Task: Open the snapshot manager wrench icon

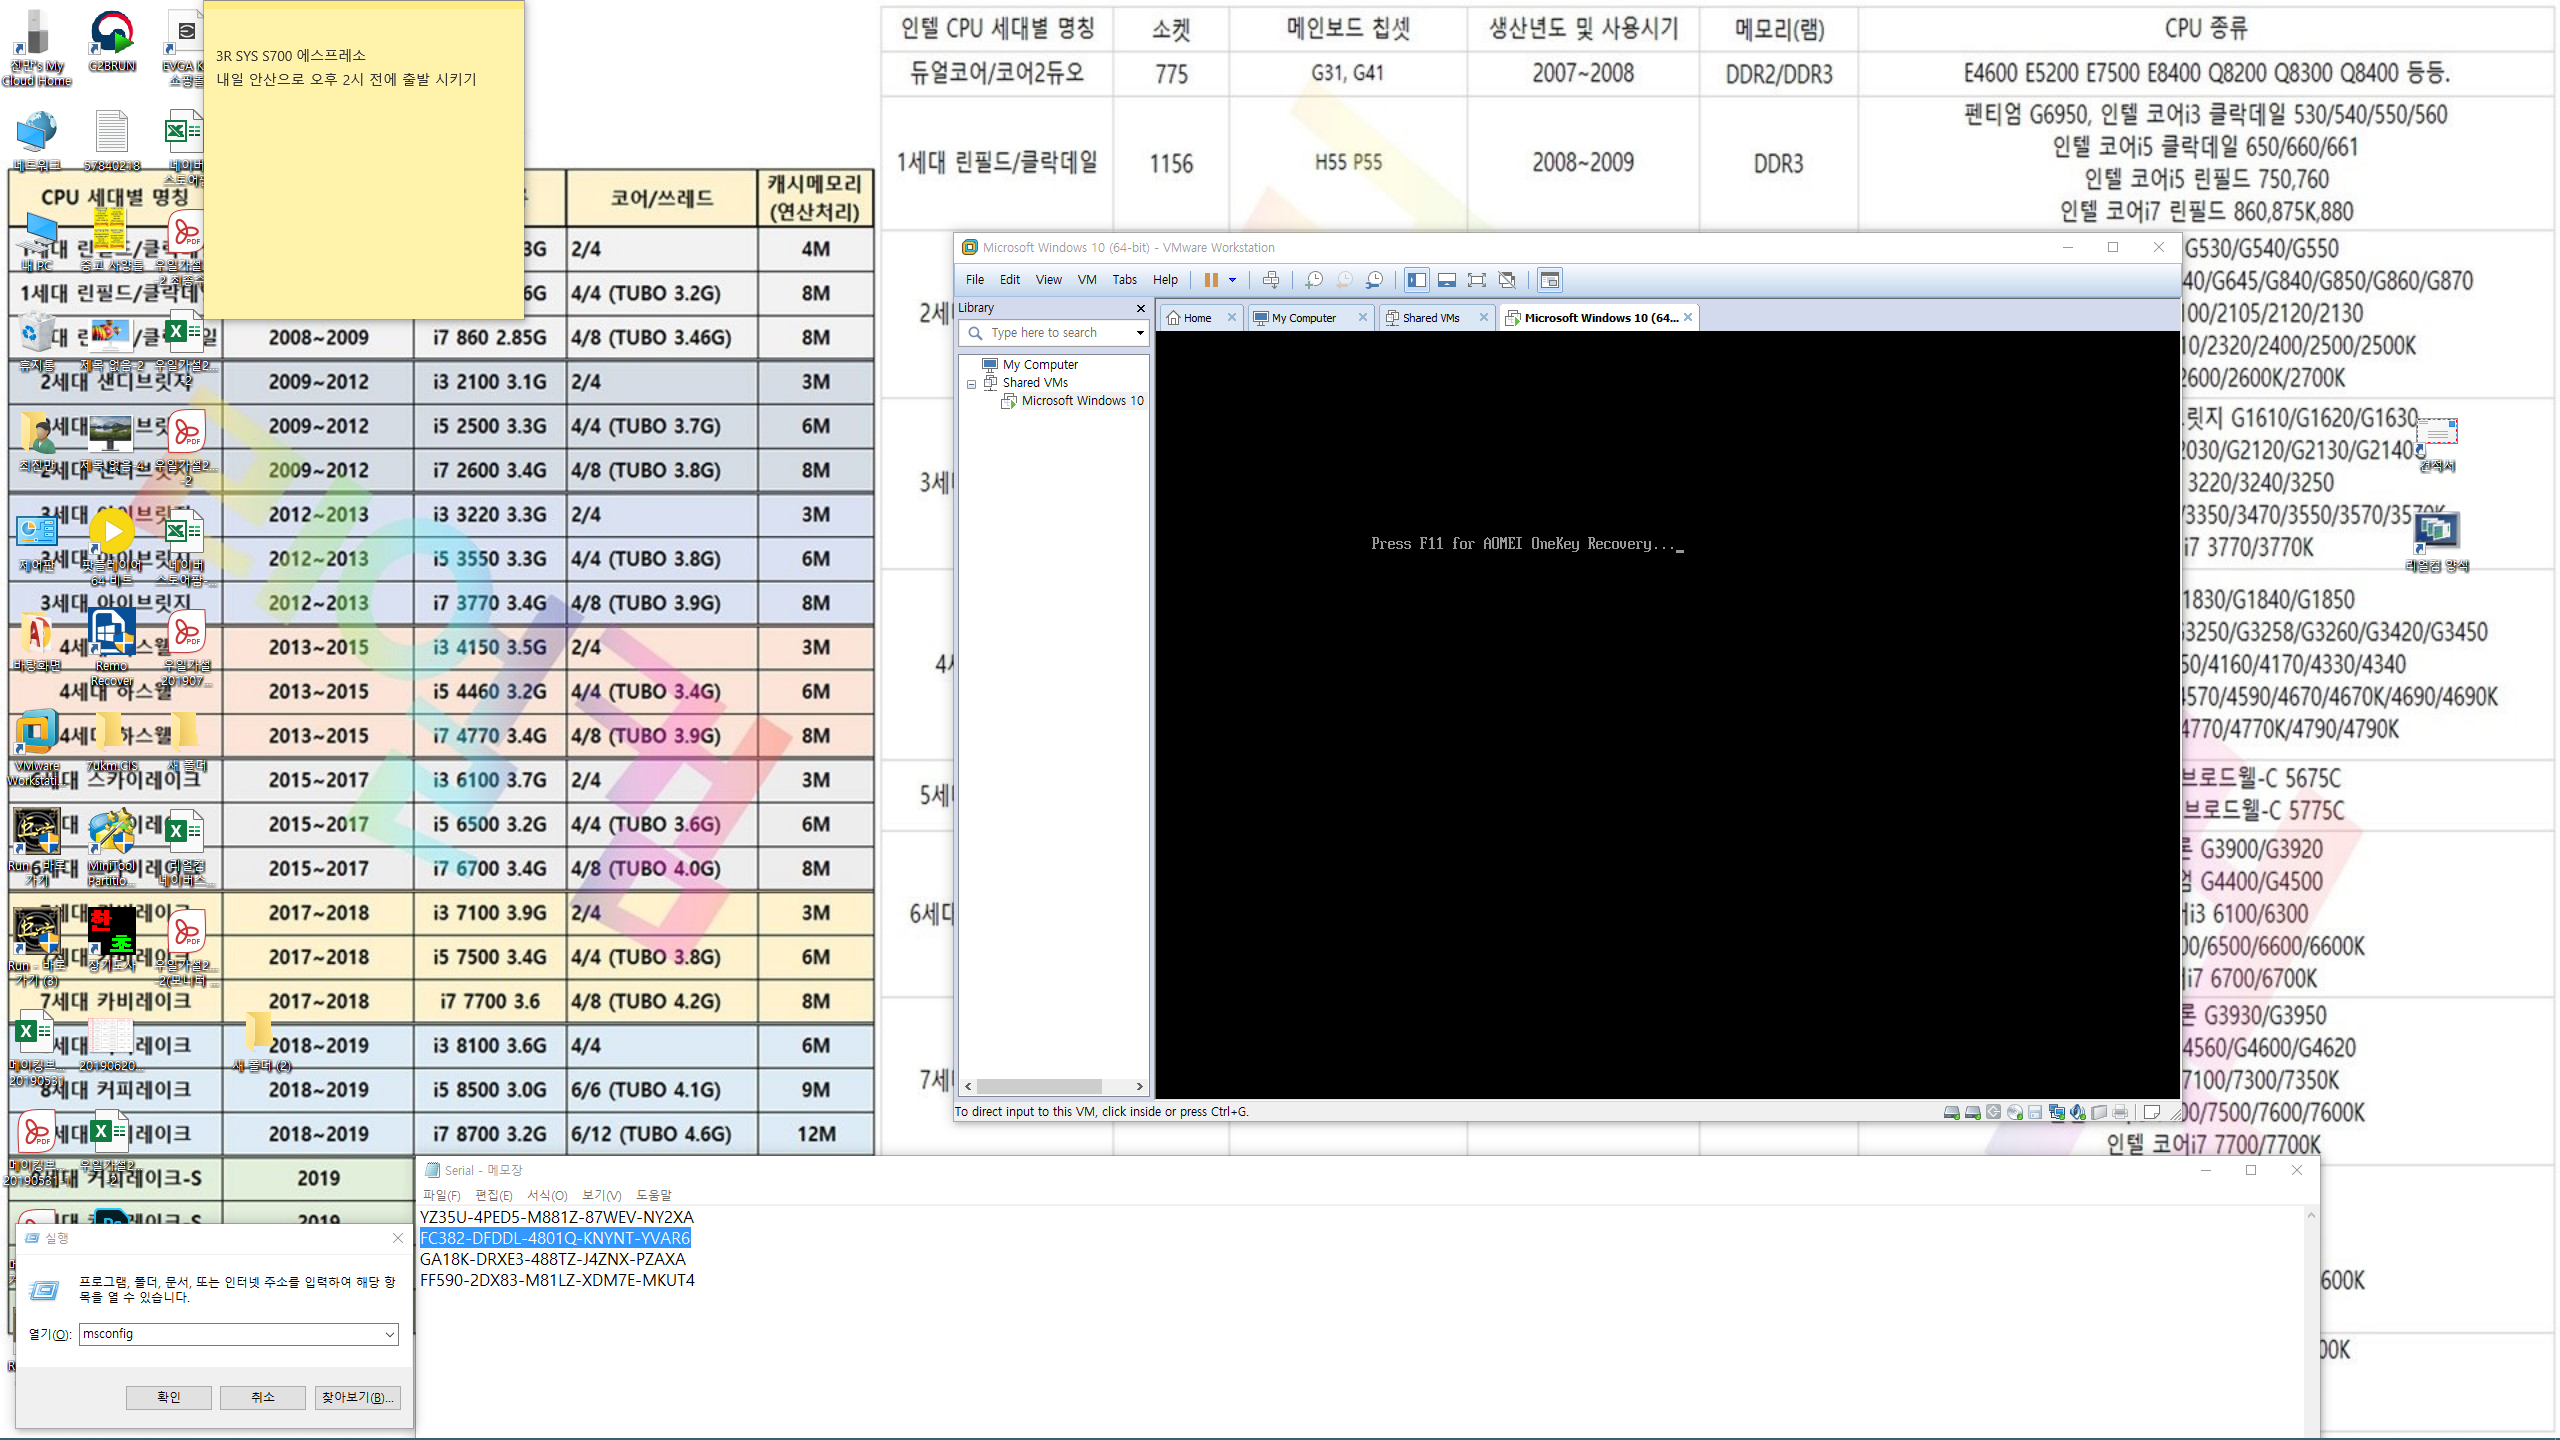Action: pyautogui.click(x=1375, y=280)
